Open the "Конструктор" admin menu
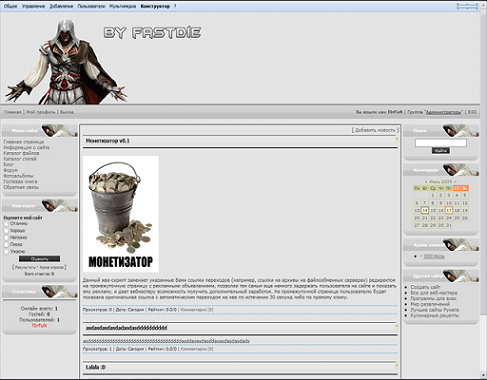This screenshot has width=487, height=380. pyautogui.click(x=155, y=6)
